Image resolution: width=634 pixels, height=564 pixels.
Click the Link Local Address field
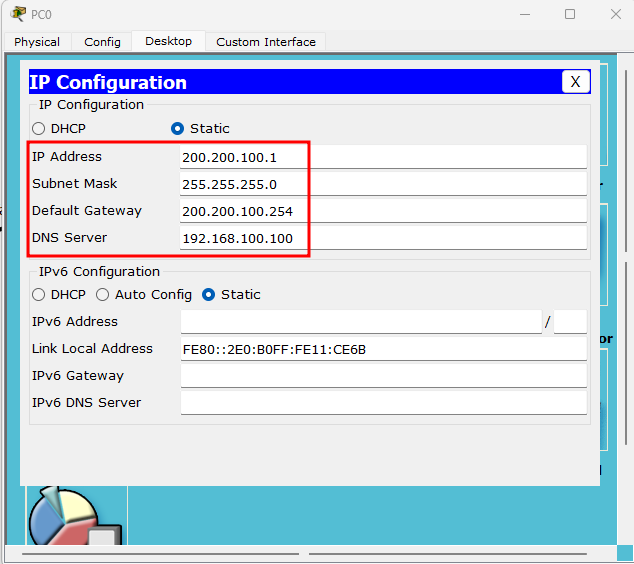click(x=384, y=349)
